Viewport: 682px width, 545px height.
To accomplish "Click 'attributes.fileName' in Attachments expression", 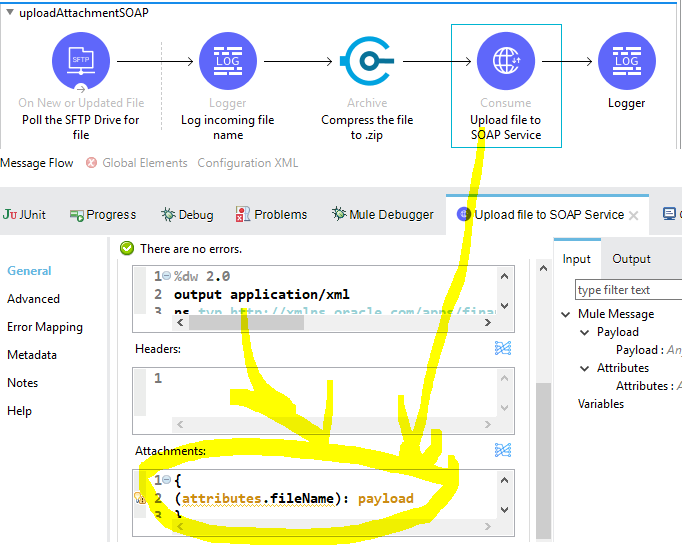I will click(258, 498).
